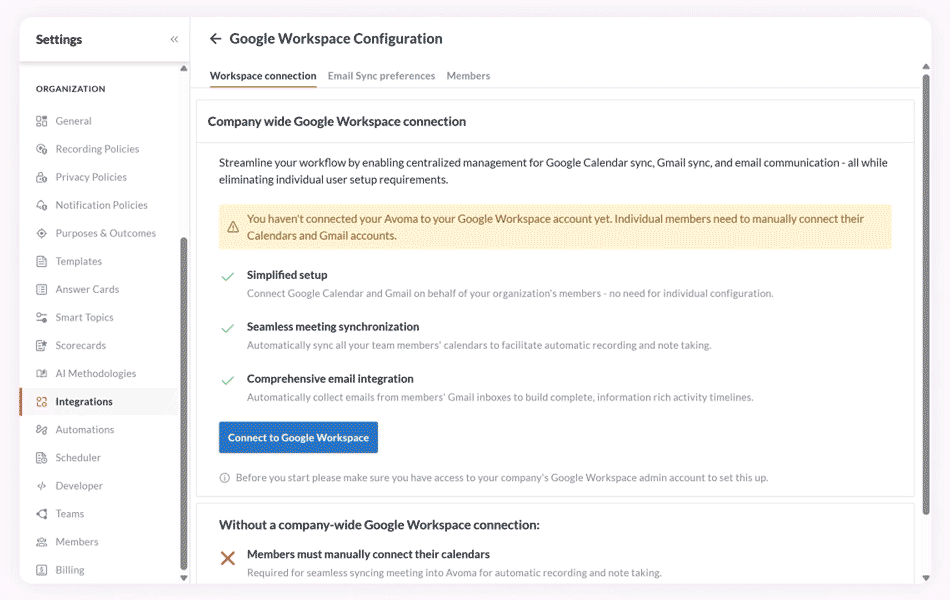Click the Privacy Policies lock icon
Viewport: 950px width, 600px height.
41,177
